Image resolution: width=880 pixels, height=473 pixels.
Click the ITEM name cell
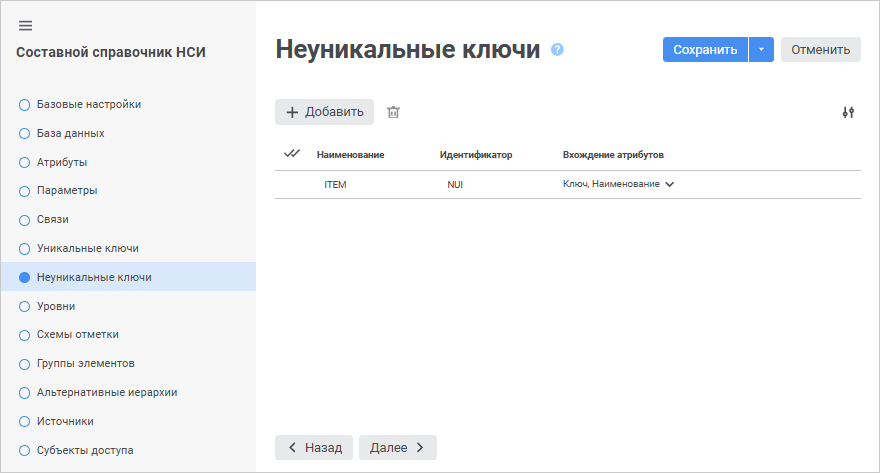point(336,185)
